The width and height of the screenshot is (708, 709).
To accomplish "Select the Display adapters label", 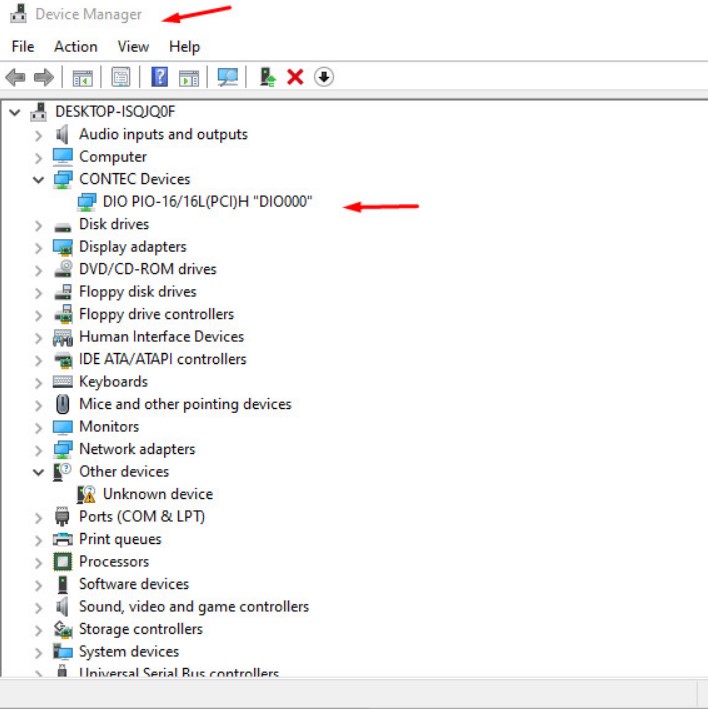I will 132,247.
